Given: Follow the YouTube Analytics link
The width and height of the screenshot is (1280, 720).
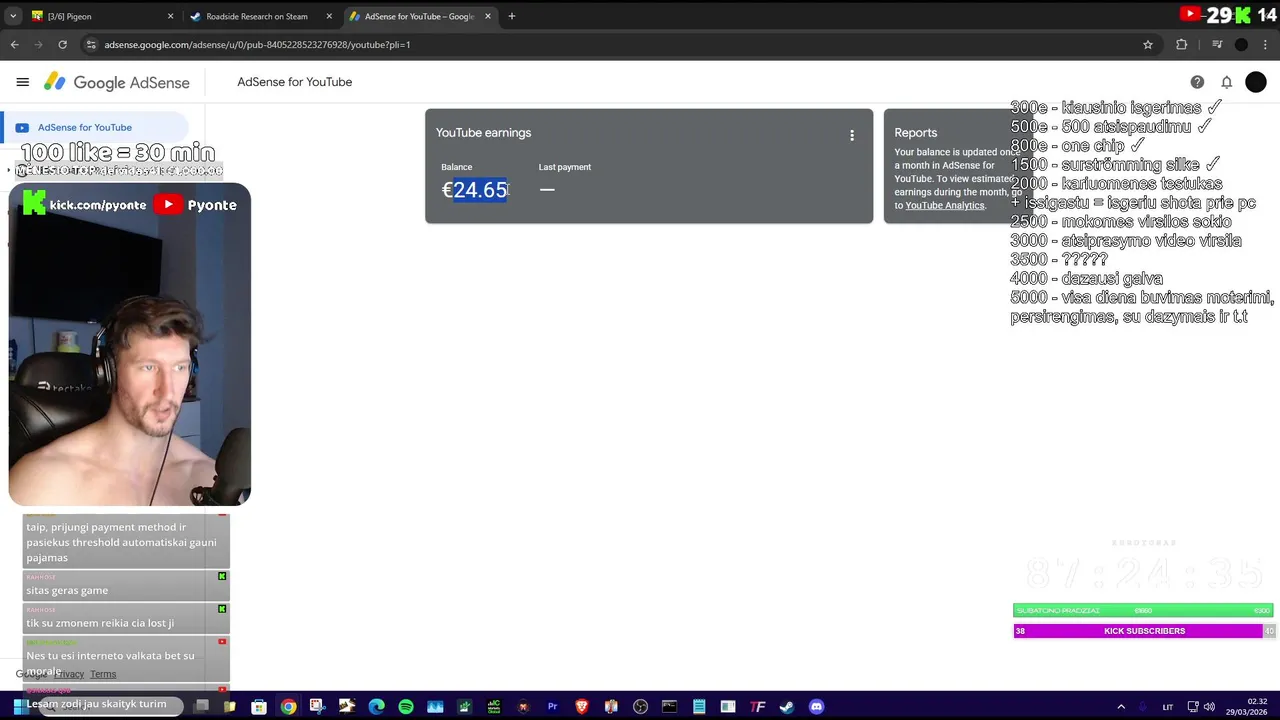Looking at the screenshot, I should [945, 205].
